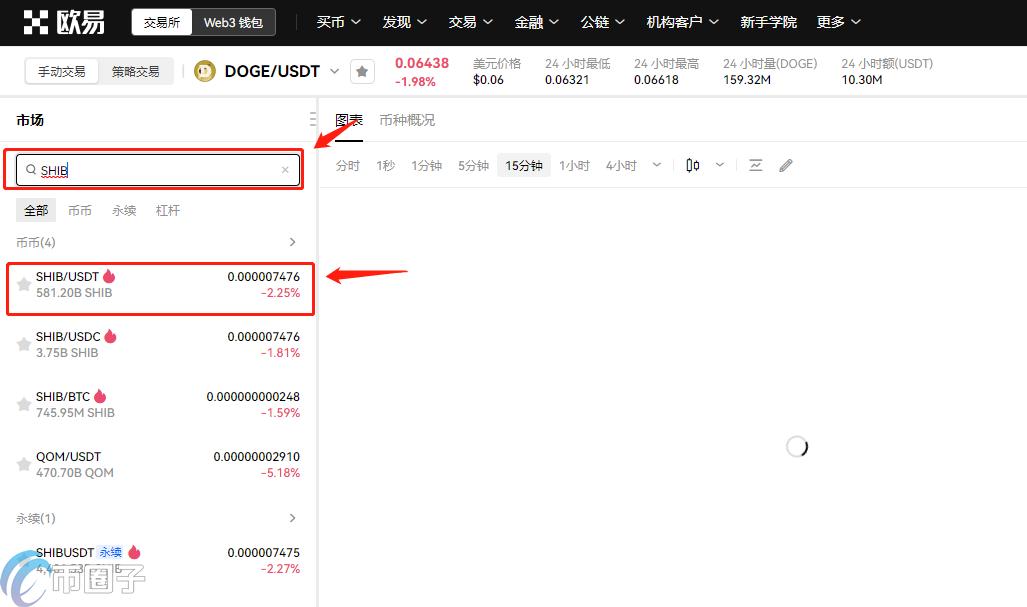Image resolution: width=1027 pixels, height=607 pixels.
Task: Open 新手学院 page
Action: click(x=768, y=22)
